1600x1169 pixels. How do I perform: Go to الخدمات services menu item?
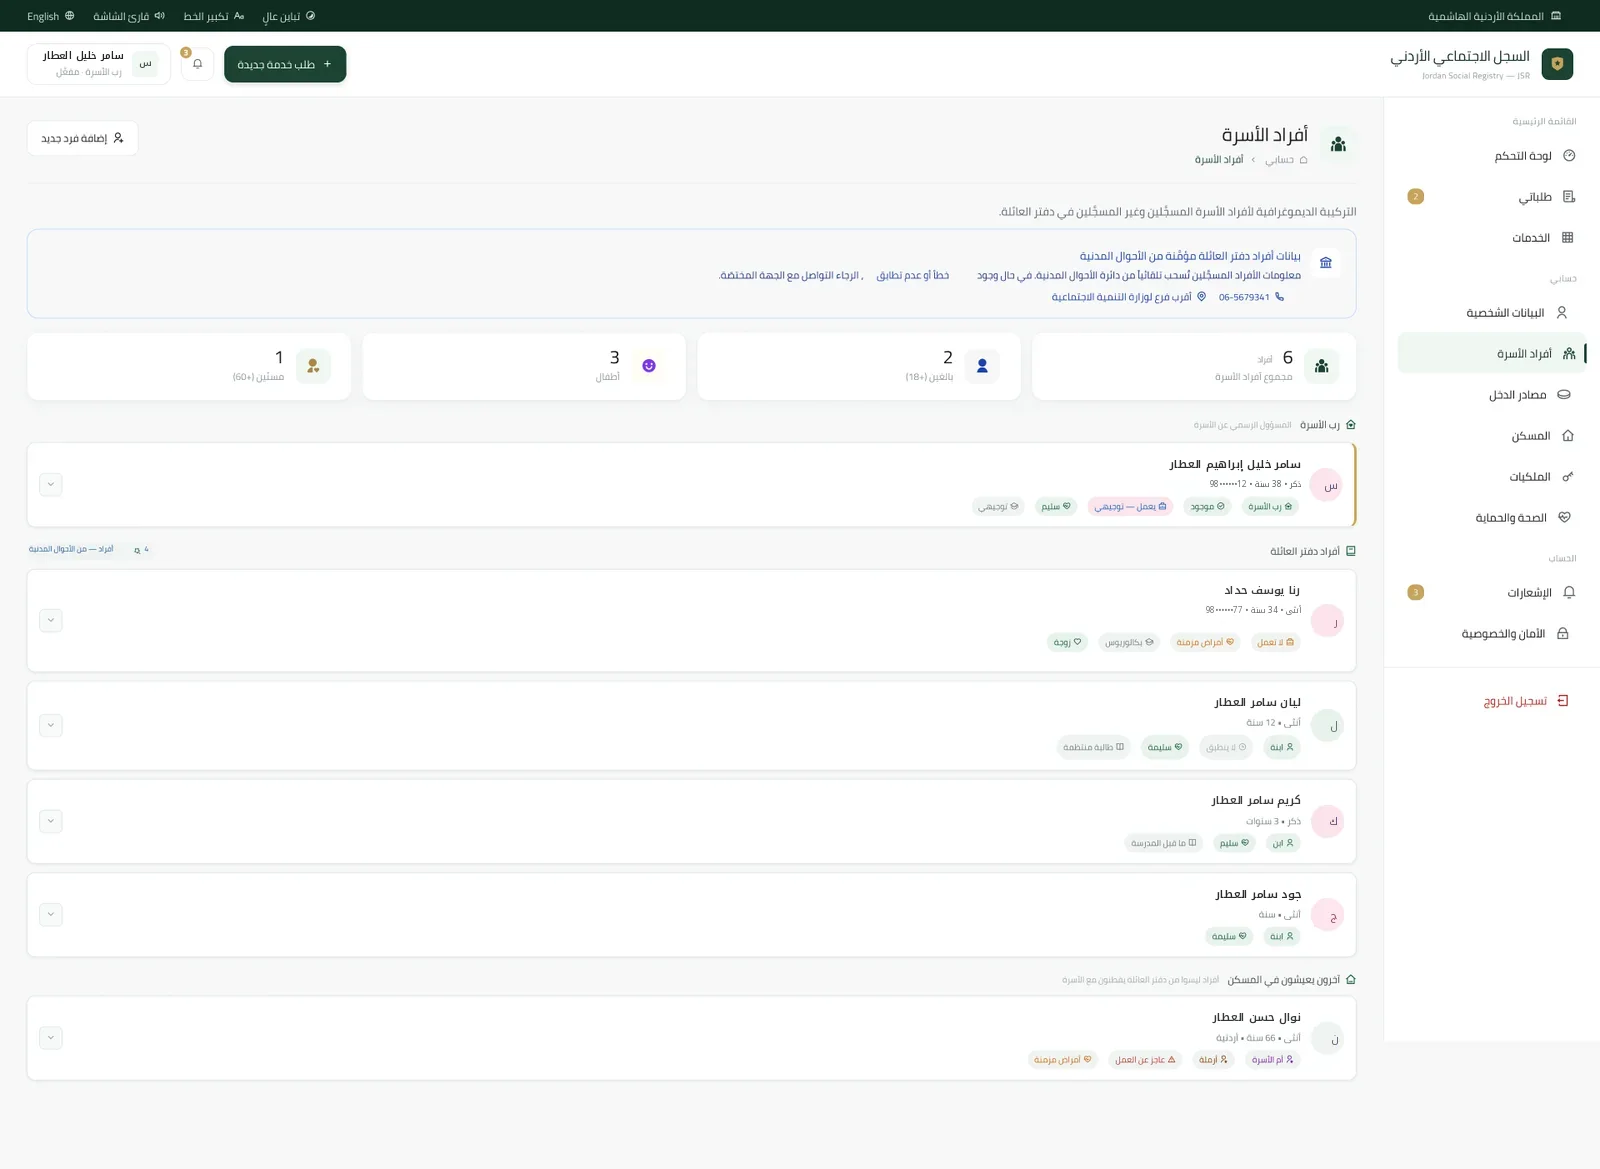1492,238
